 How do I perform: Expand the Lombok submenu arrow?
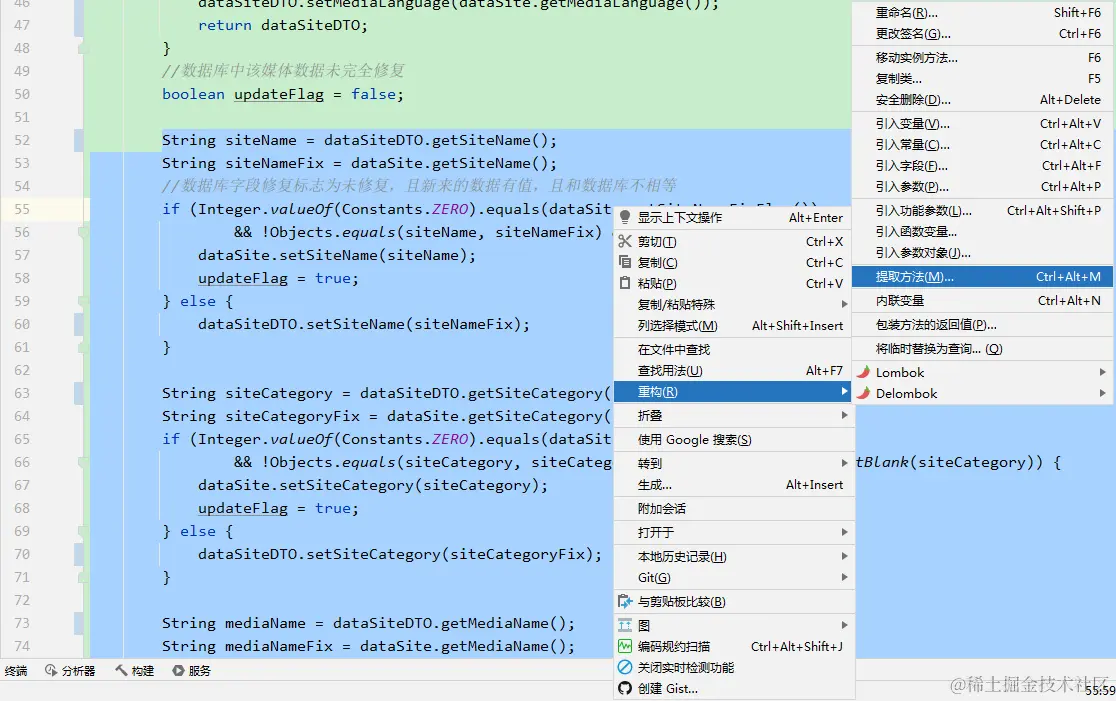coord(1102,371)
